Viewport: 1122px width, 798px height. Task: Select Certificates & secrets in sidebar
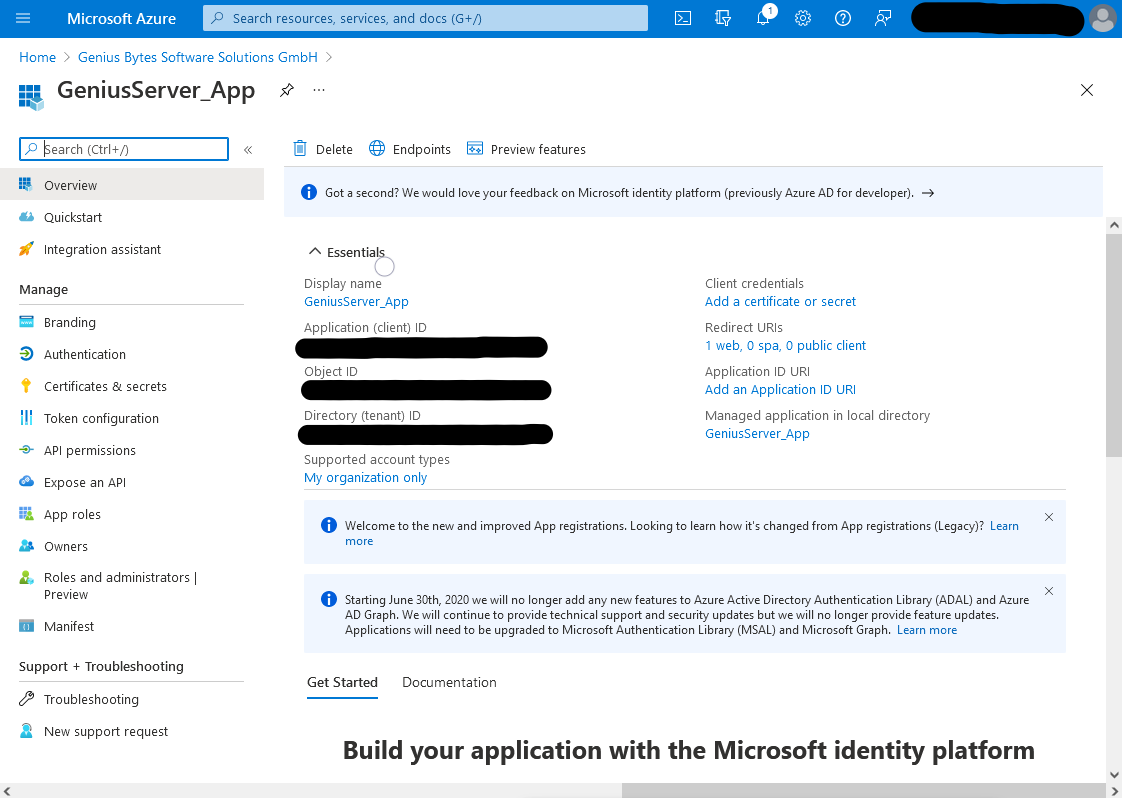tap(105, 386)
